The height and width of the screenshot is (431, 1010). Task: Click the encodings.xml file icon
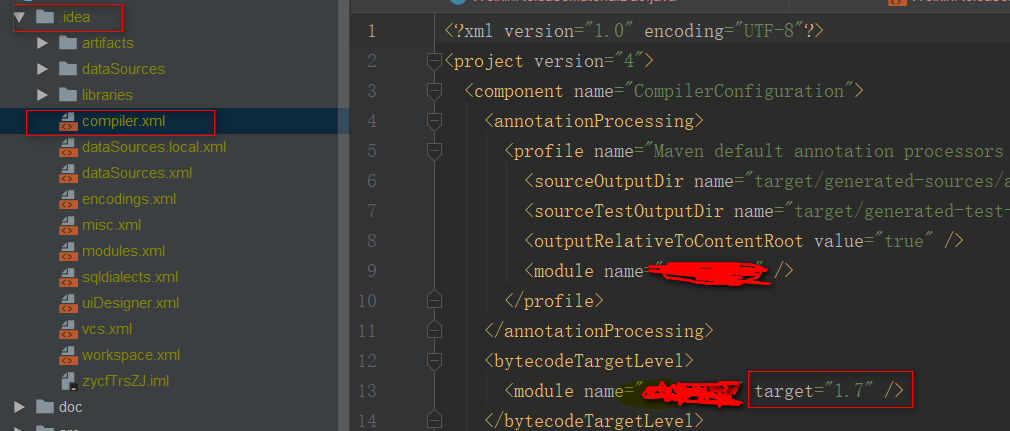[x=68, y=199]
